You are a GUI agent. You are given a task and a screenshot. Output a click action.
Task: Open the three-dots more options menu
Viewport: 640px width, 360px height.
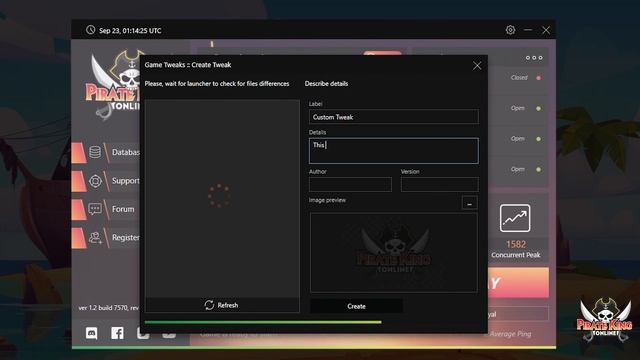(534, 58)
